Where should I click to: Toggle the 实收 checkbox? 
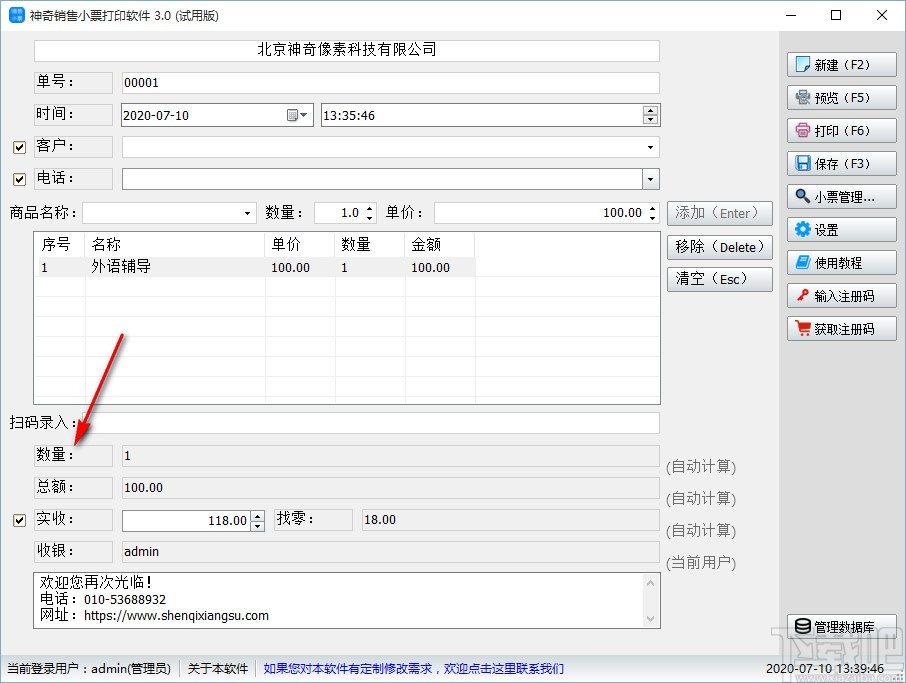19,520
